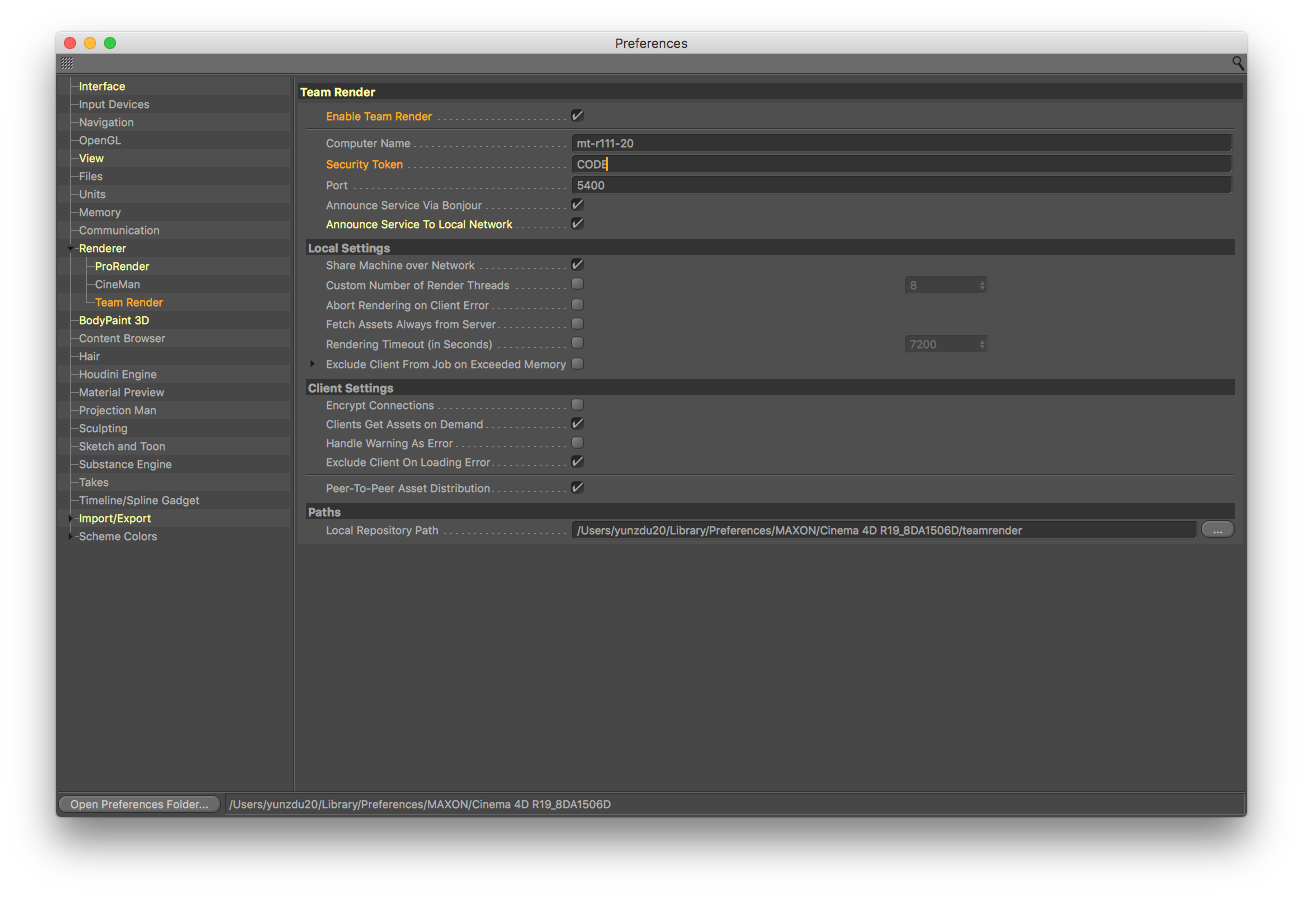
Task: Enable Encrypt Connections checkbox
Action: [577, 405]
